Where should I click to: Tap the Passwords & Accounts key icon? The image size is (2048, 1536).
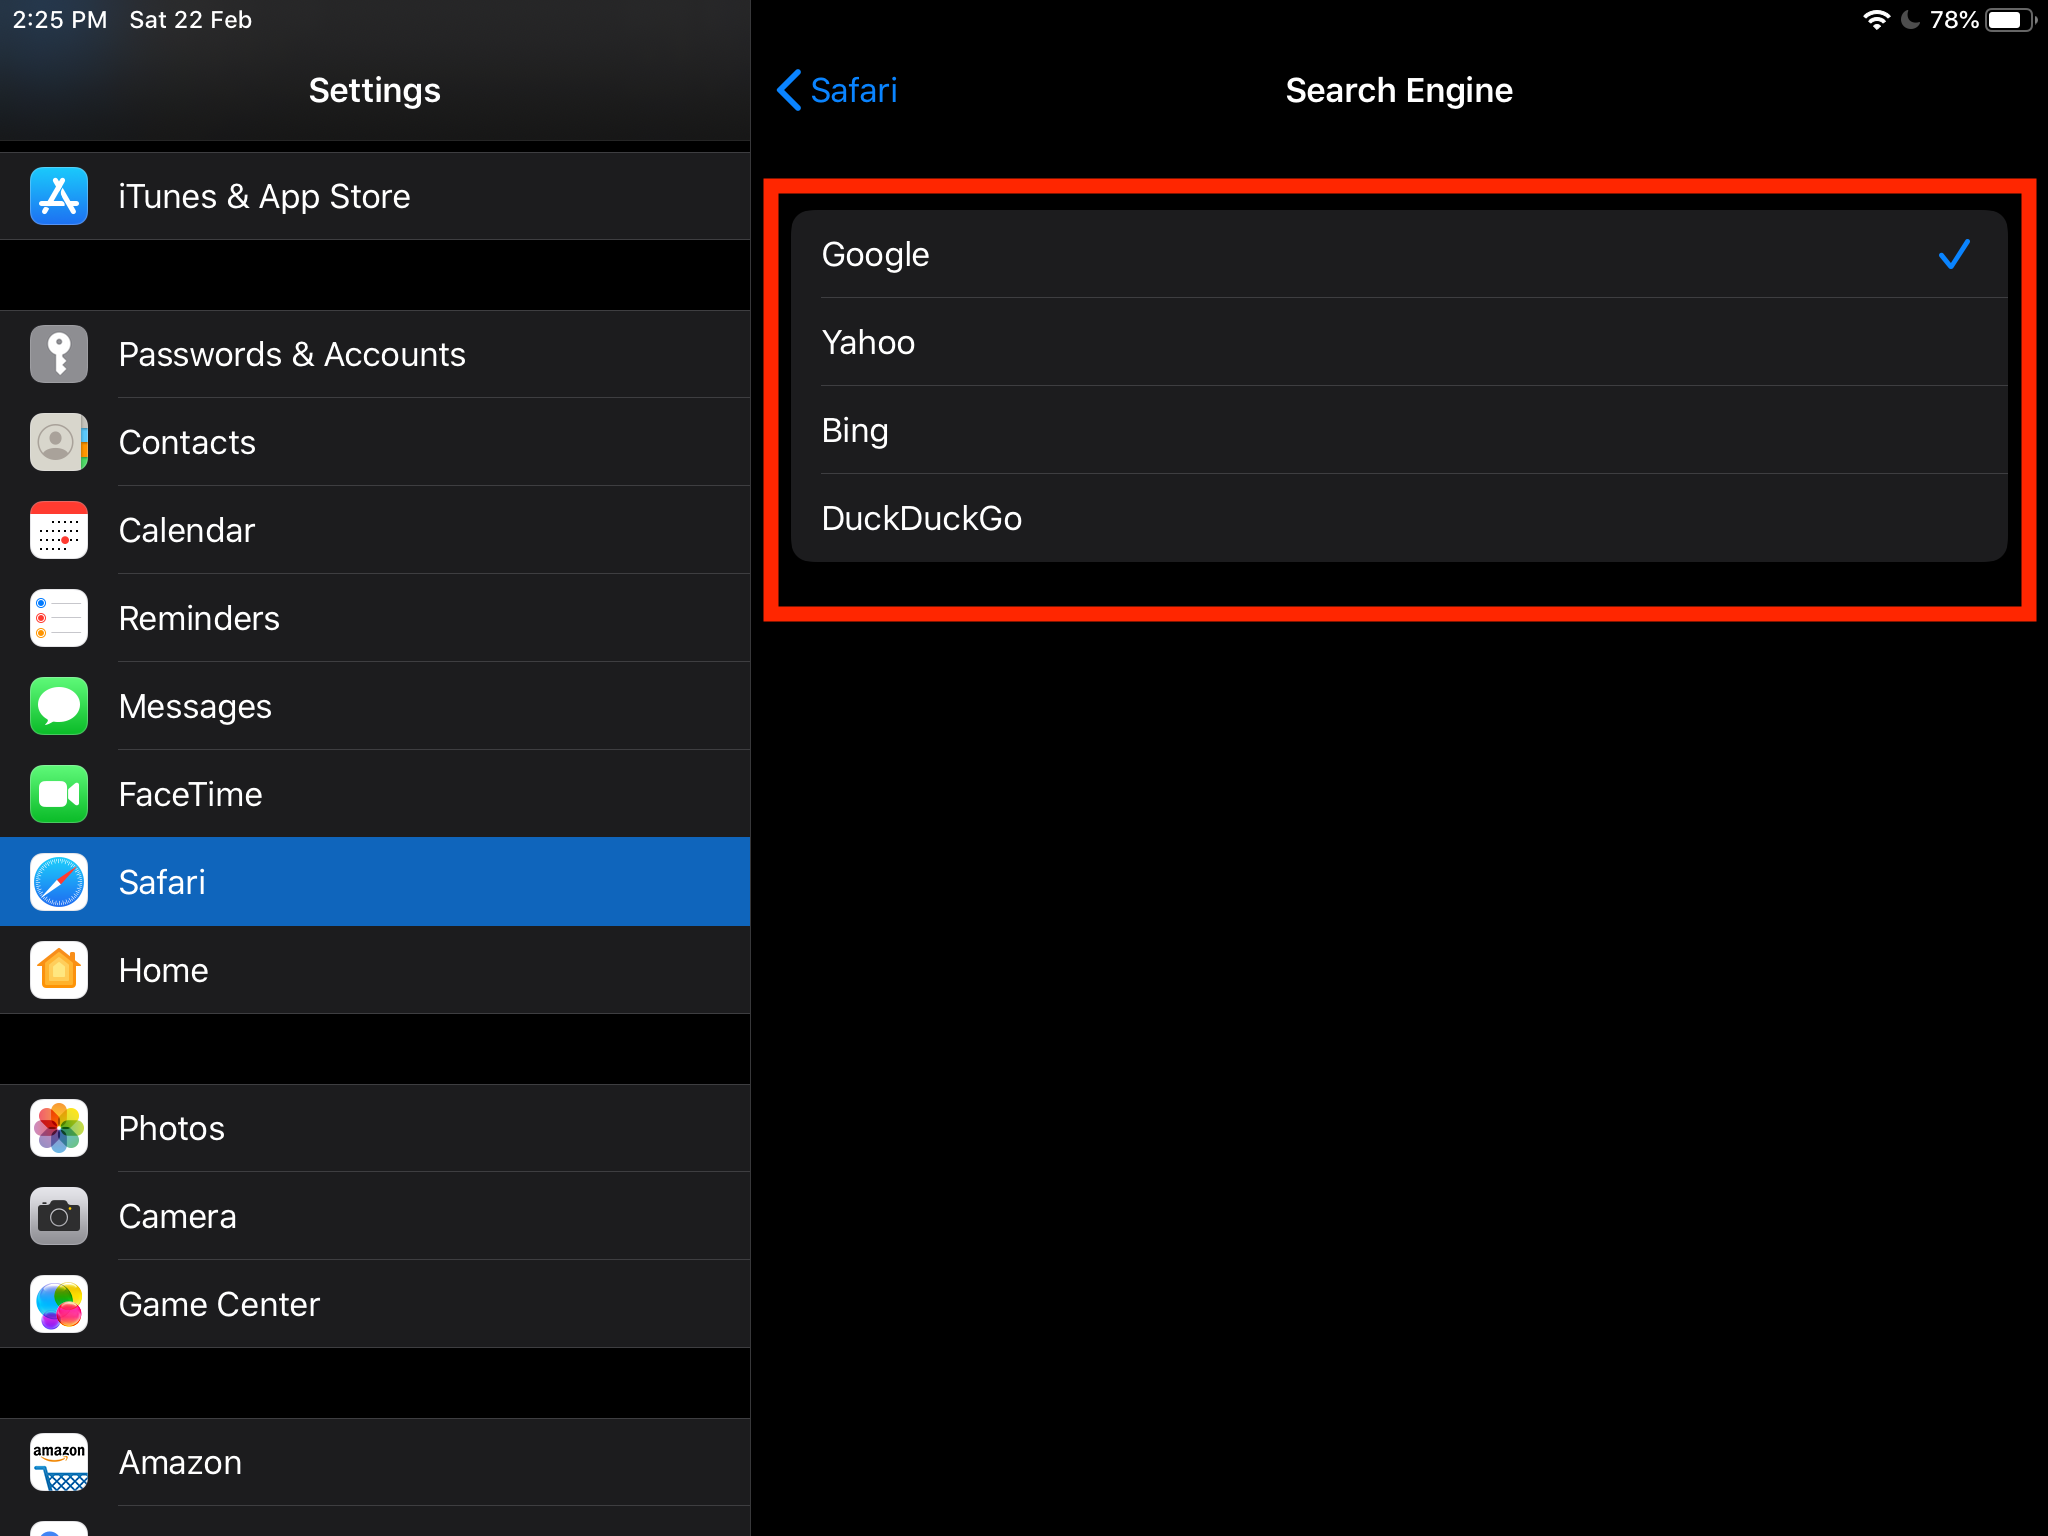(59, 354)
